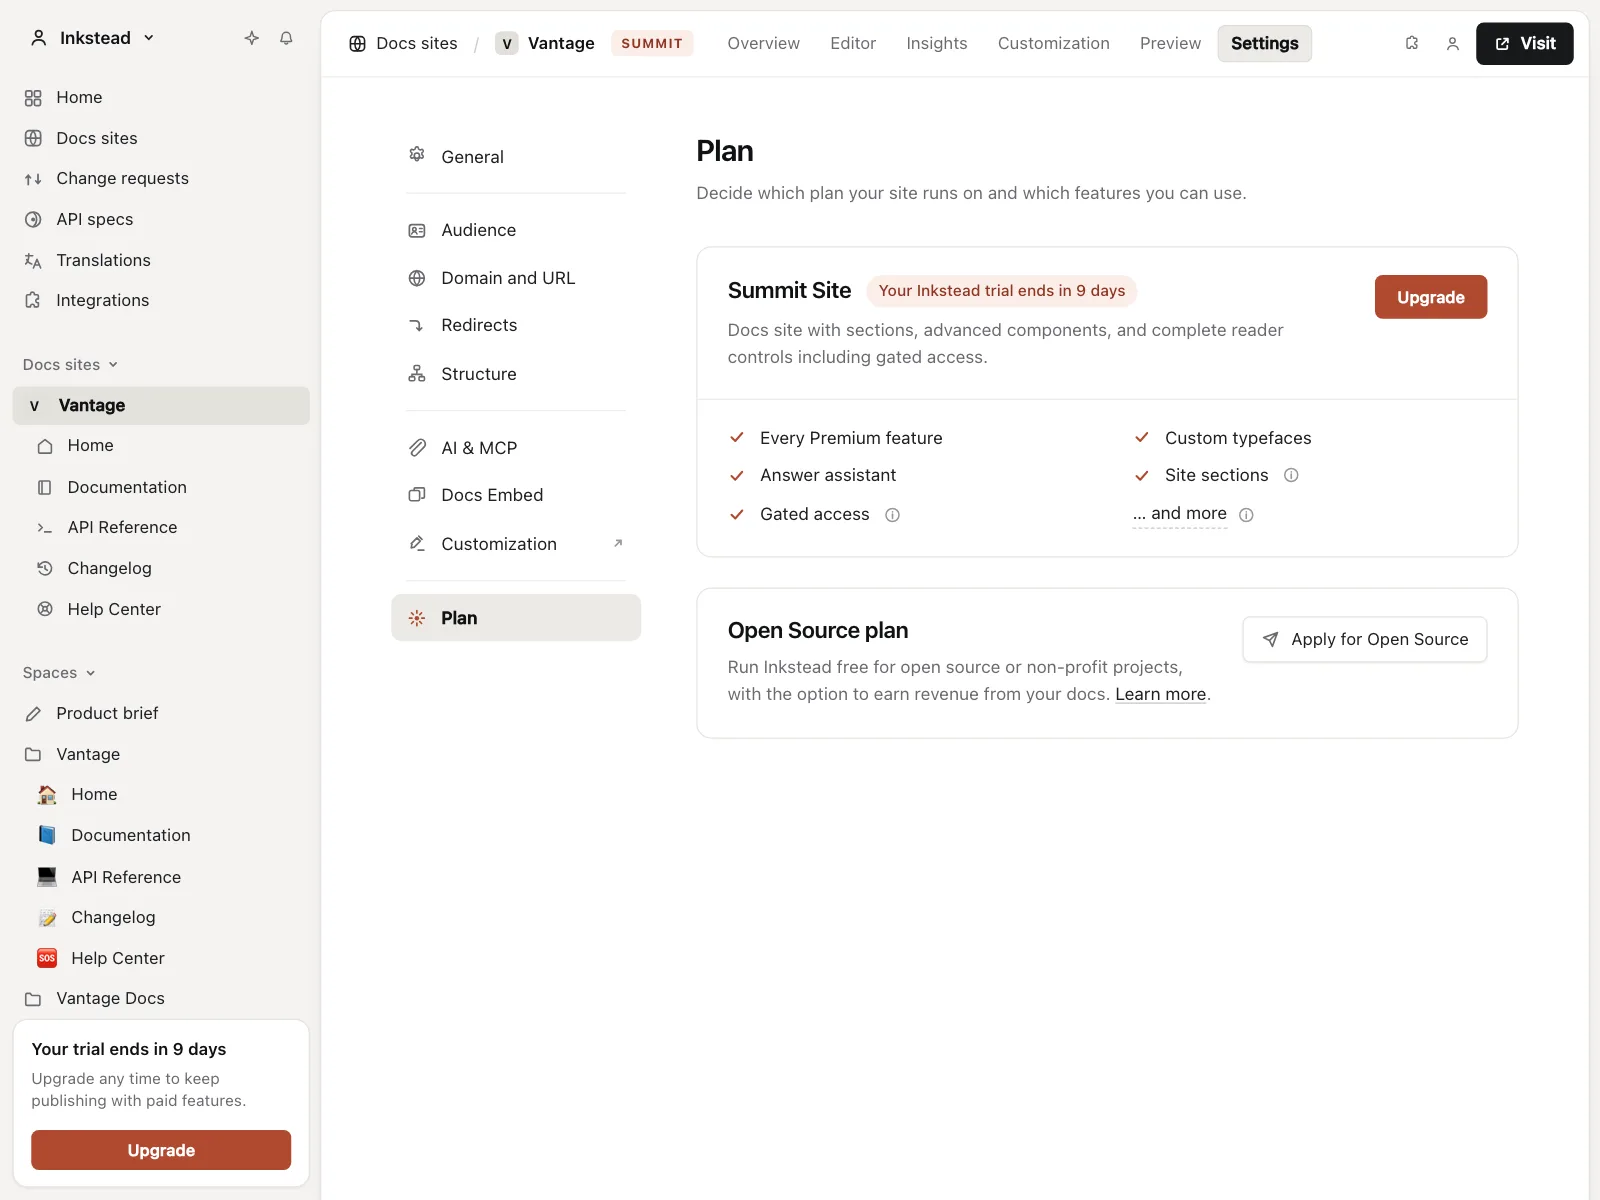Click Docs sites breadcrumb text
1600x1200 pixels.
(417, 44)
